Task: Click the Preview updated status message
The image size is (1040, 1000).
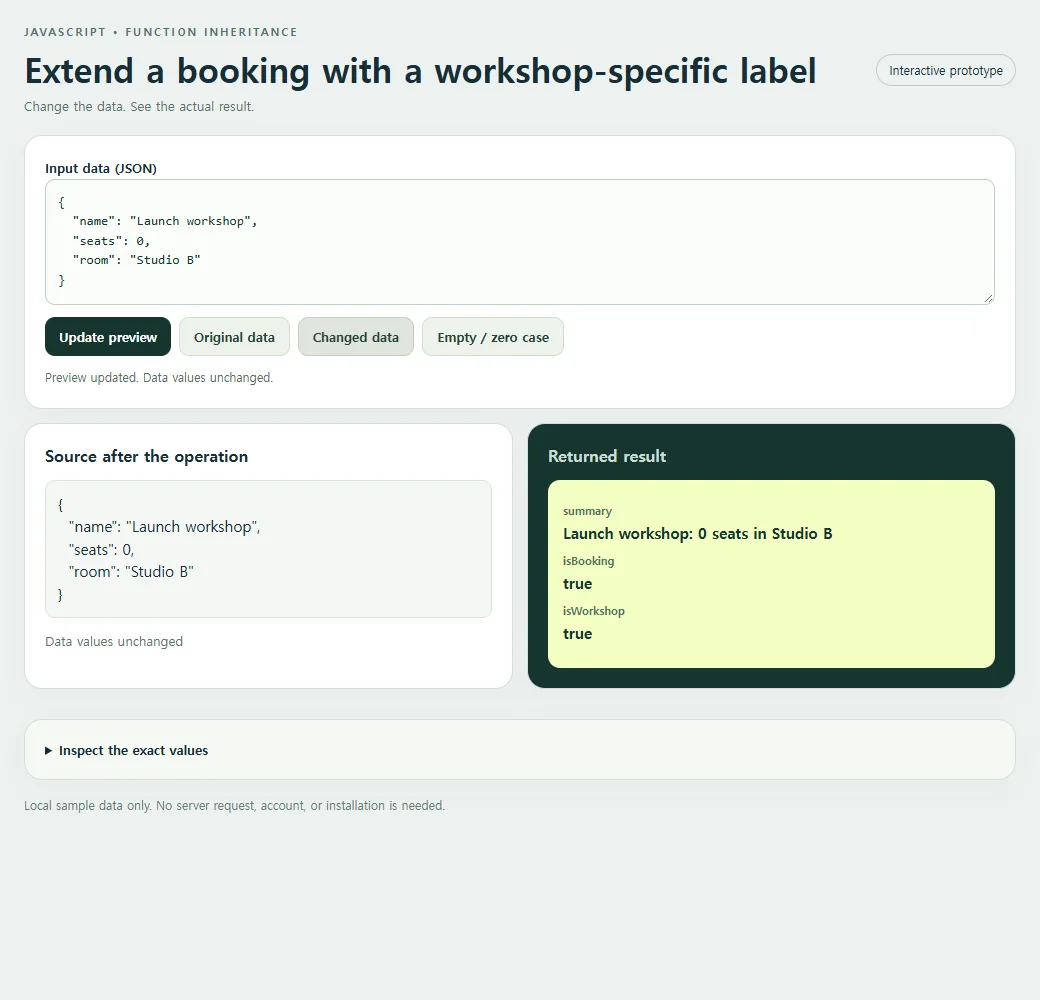Action: point(159,377)
